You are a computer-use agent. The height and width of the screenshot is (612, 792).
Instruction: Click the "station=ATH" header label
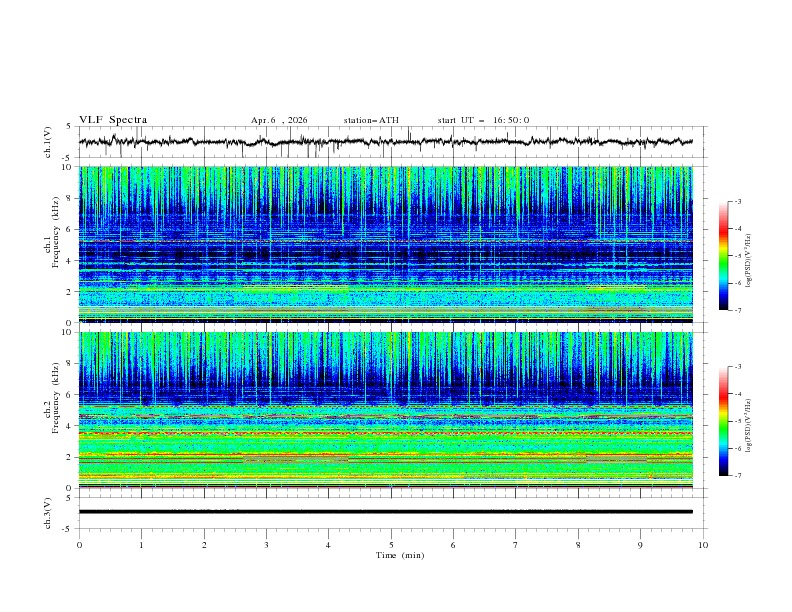pyautogui.click(x=371, y=120)
